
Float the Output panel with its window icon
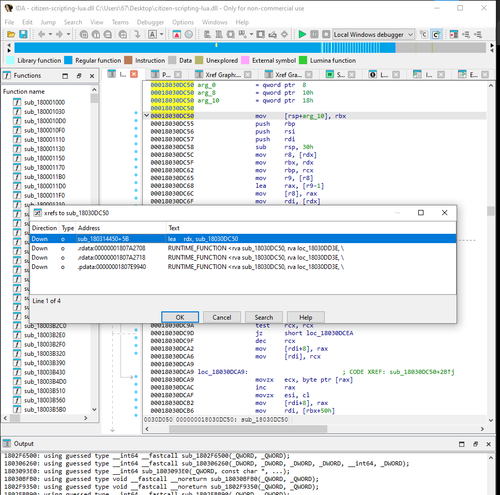pyautogui.click(x=475, y=444)
